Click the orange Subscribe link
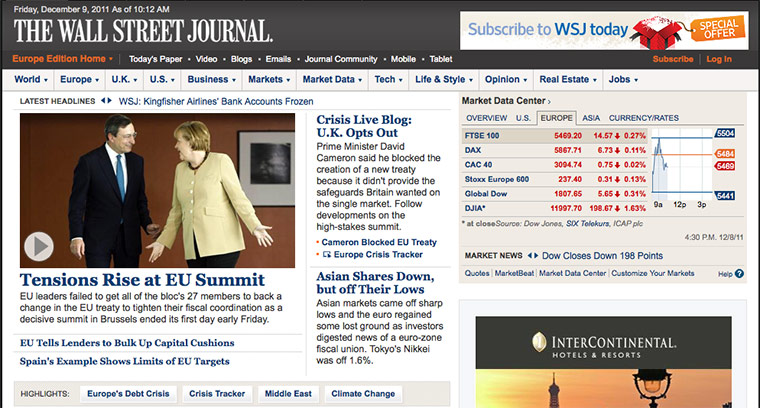The height and width of the screenshot is (408, 760). pyautogui.click(x=673, y=59)
